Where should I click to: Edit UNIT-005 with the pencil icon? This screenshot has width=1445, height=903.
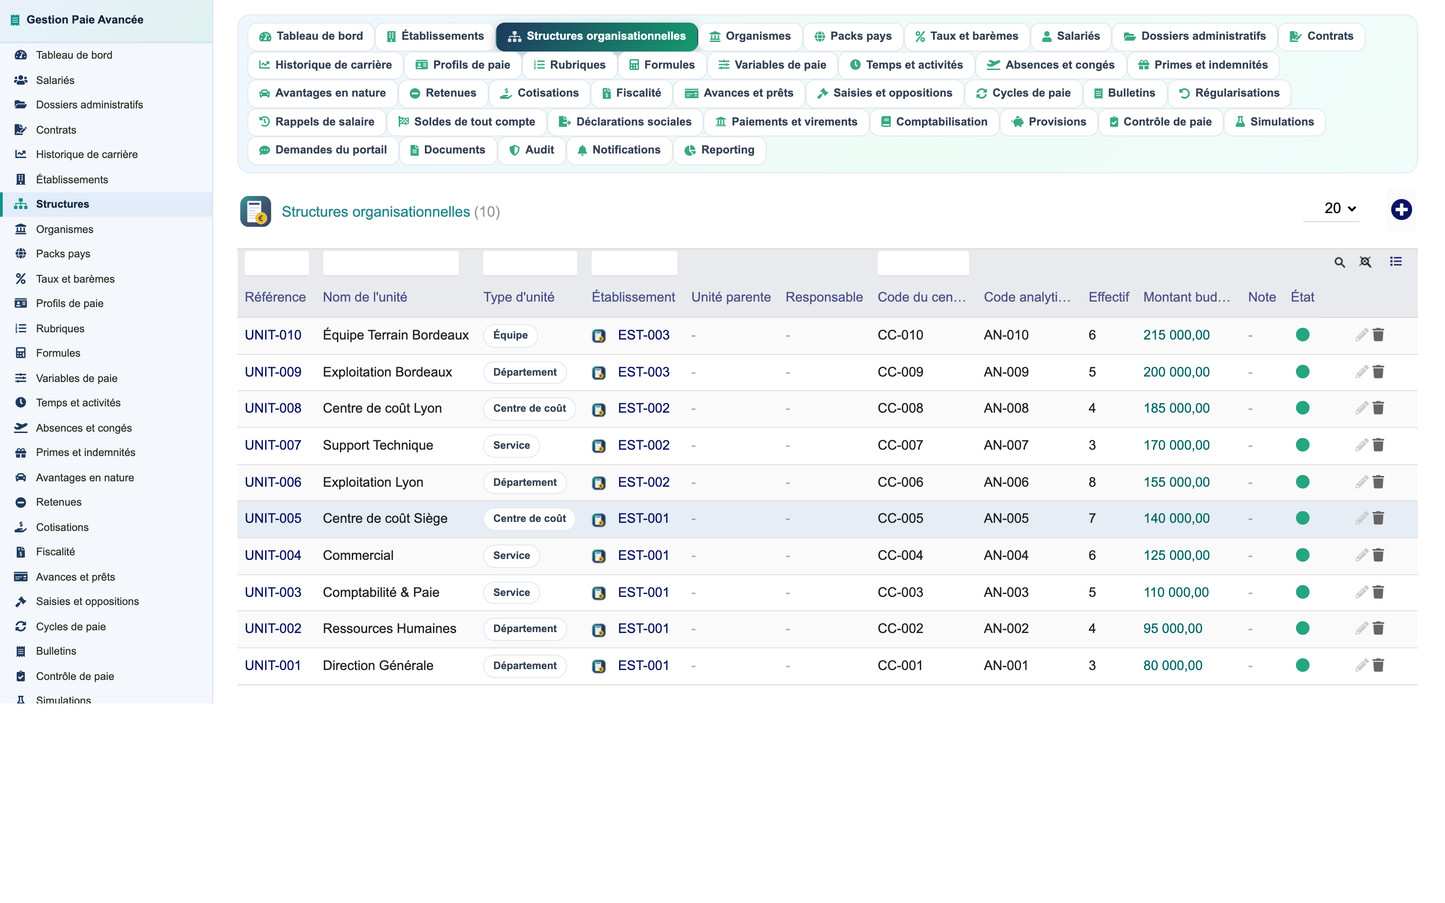(x=1361, y=518)
